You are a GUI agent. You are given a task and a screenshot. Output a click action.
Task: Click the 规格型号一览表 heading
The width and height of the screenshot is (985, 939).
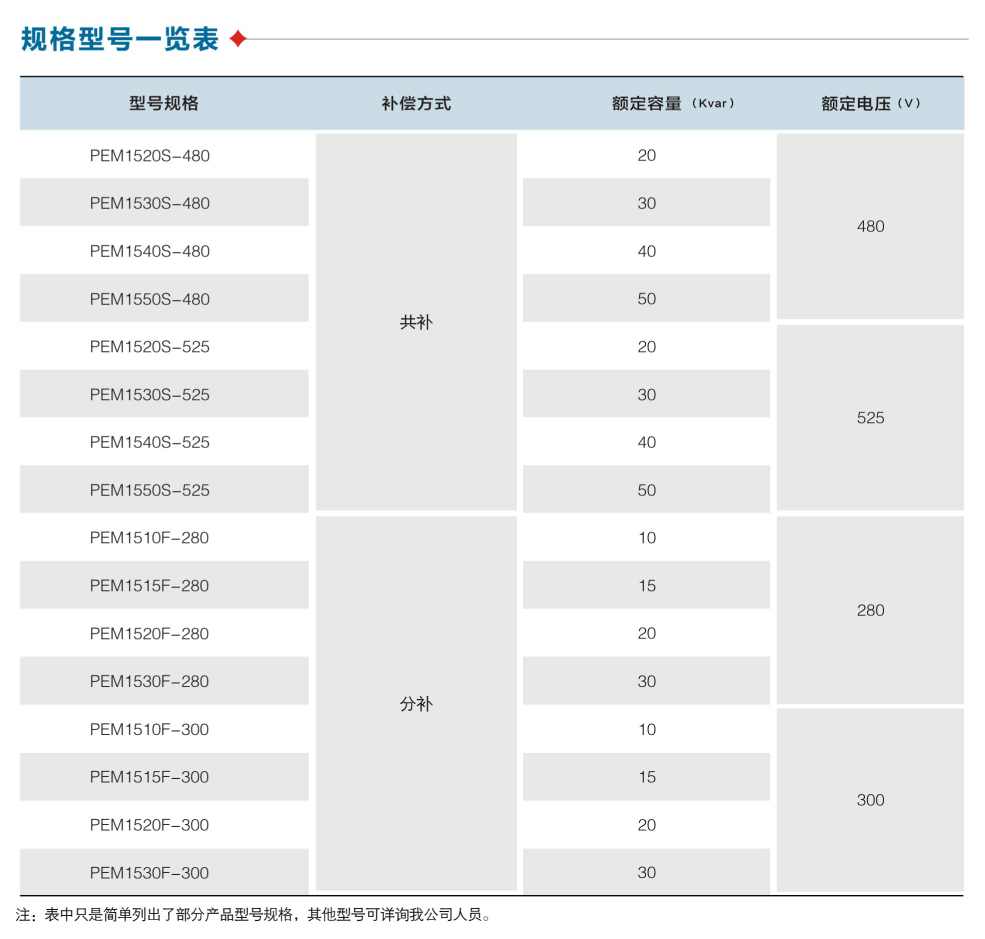(x=119, y=39)
